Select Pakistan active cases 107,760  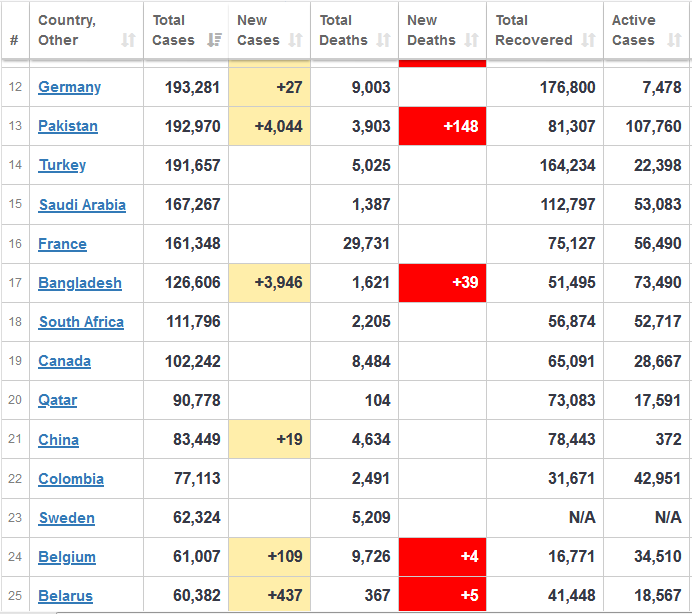click(654, 126)
